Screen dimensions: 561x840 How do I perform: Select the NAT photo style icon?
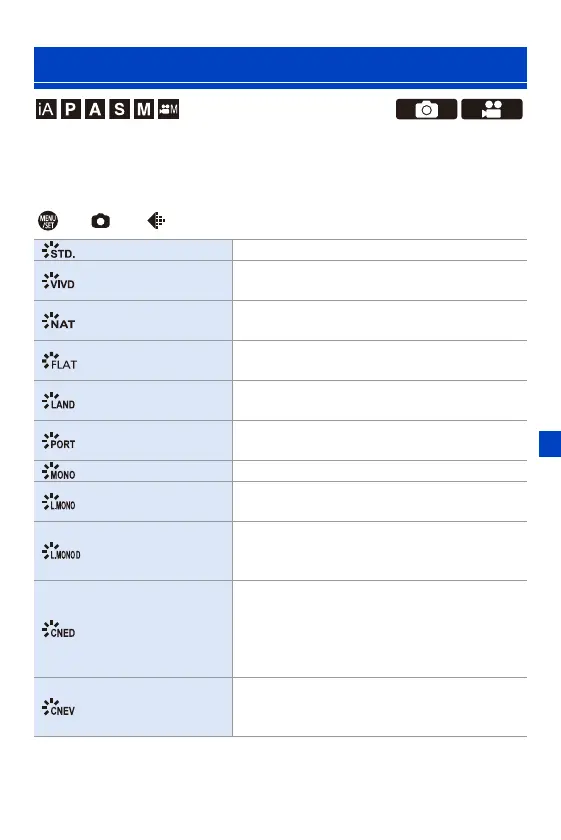click(x=58, y=321)
